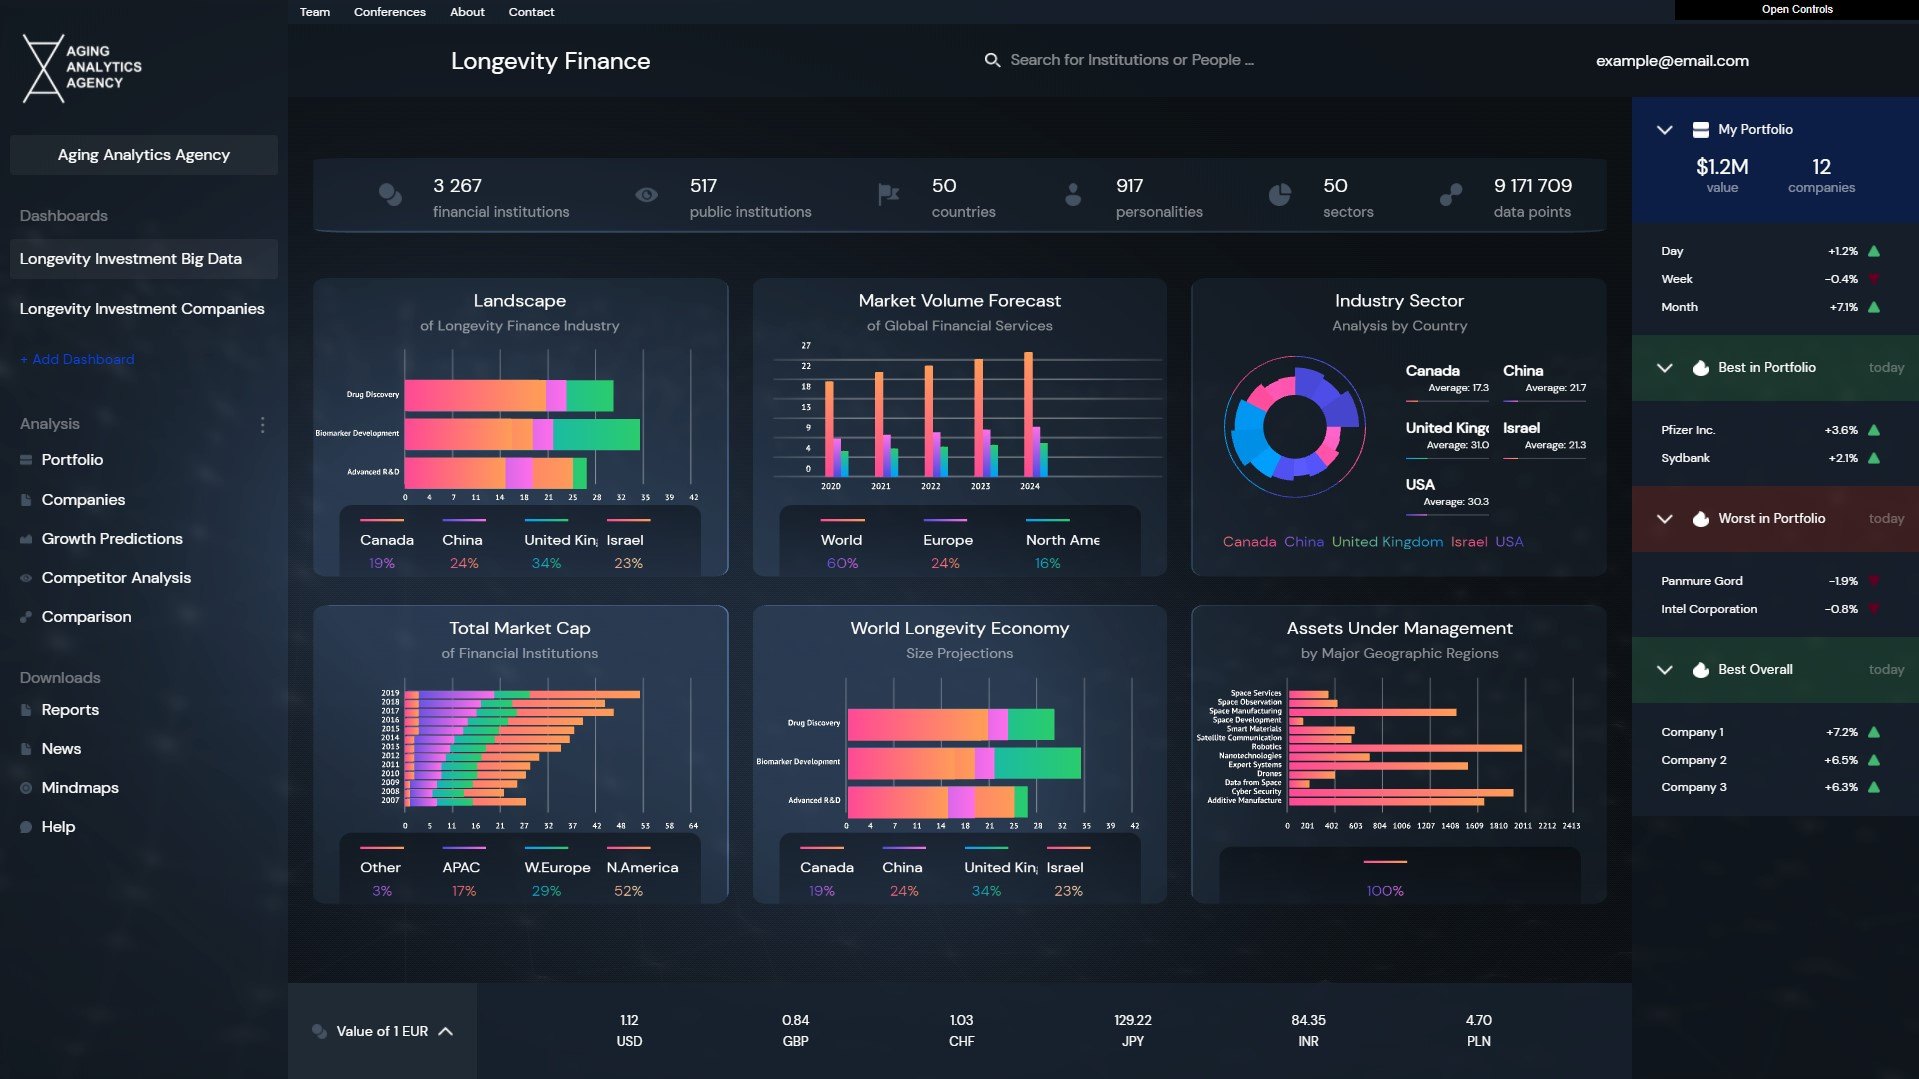The height and width of the screenshot is (1079, 1919).
Task: Click the Add Dashboard link
Action: click(77, 360)
